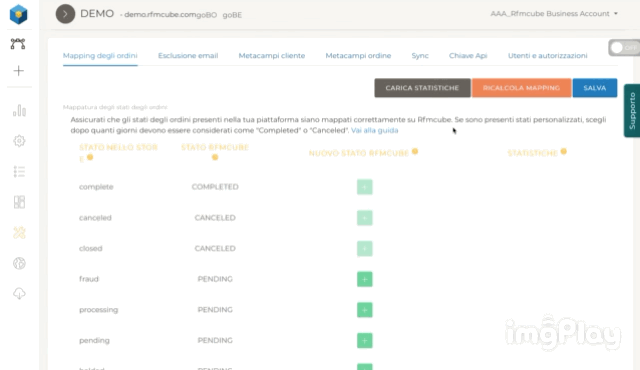Add new state for closed row
This screenshot has width=640, height=370.
point(364,248)
